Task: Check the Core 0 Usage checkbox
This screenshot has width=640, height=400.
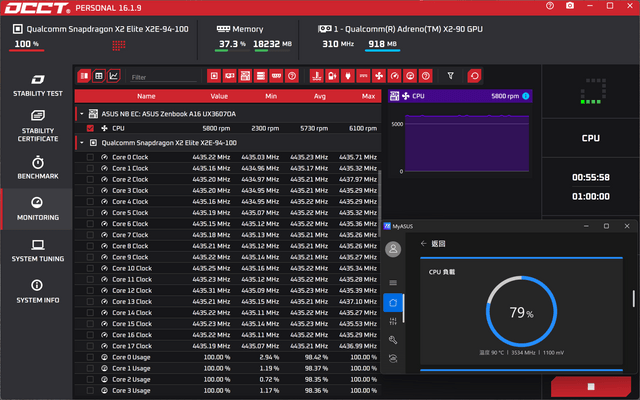Action: 90,357
